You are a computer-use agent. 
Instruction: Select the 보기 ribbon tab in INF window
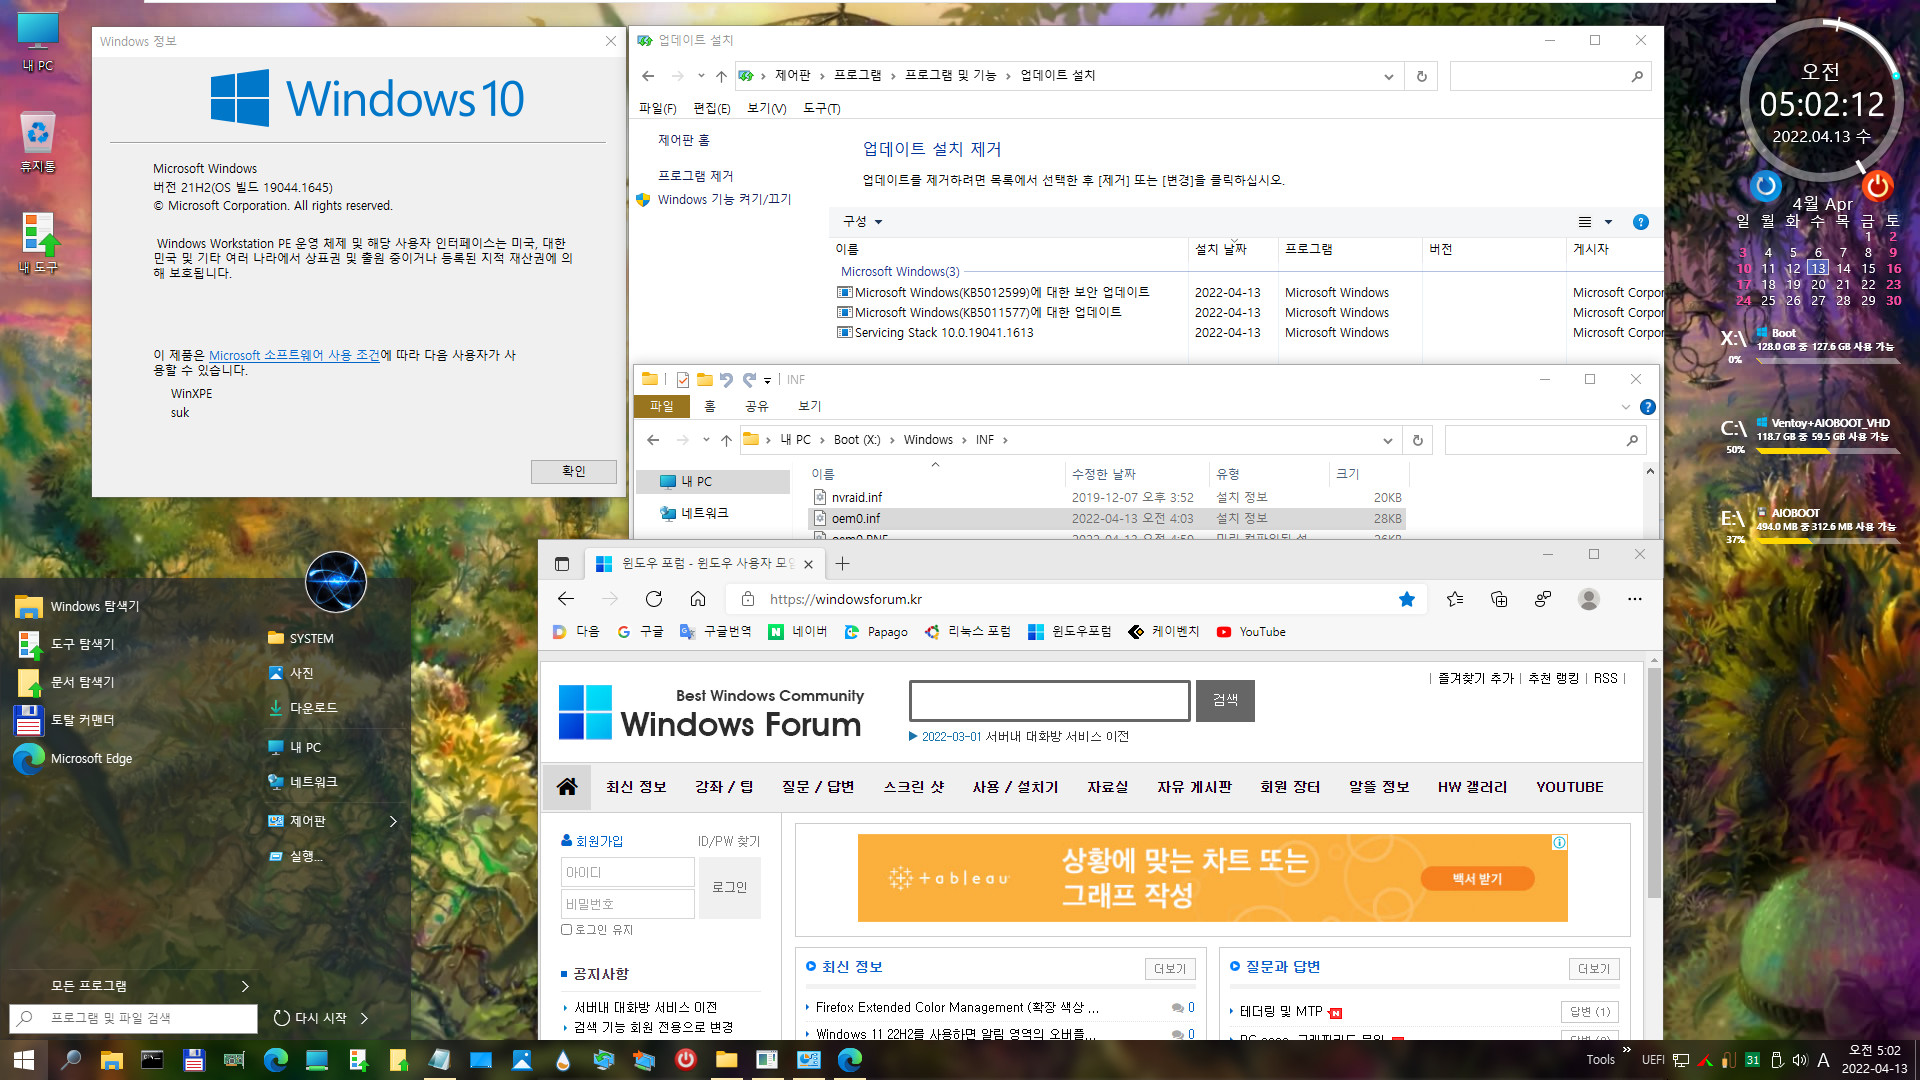click(x=810, y=406)
